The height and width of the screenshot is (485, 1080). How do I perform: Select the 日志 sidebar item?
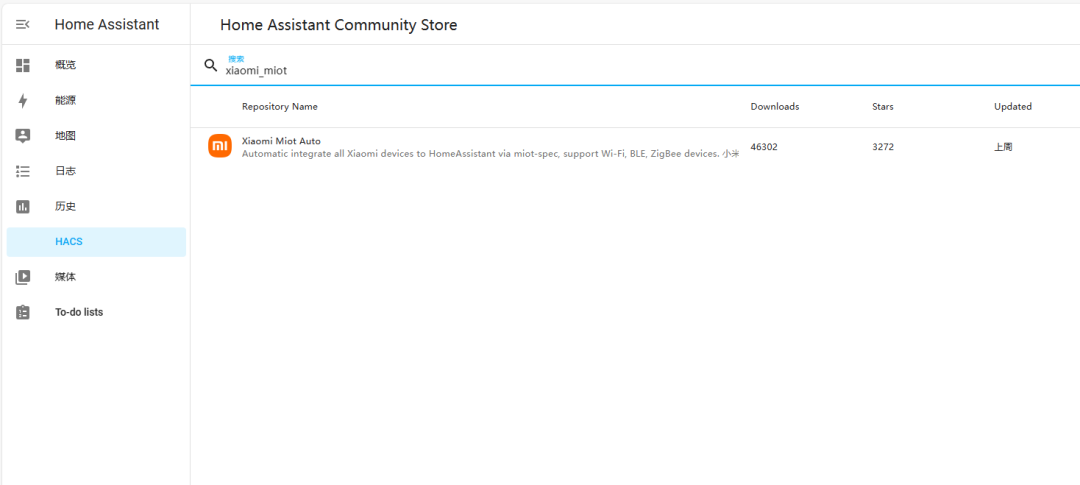[x=96, y=171]
